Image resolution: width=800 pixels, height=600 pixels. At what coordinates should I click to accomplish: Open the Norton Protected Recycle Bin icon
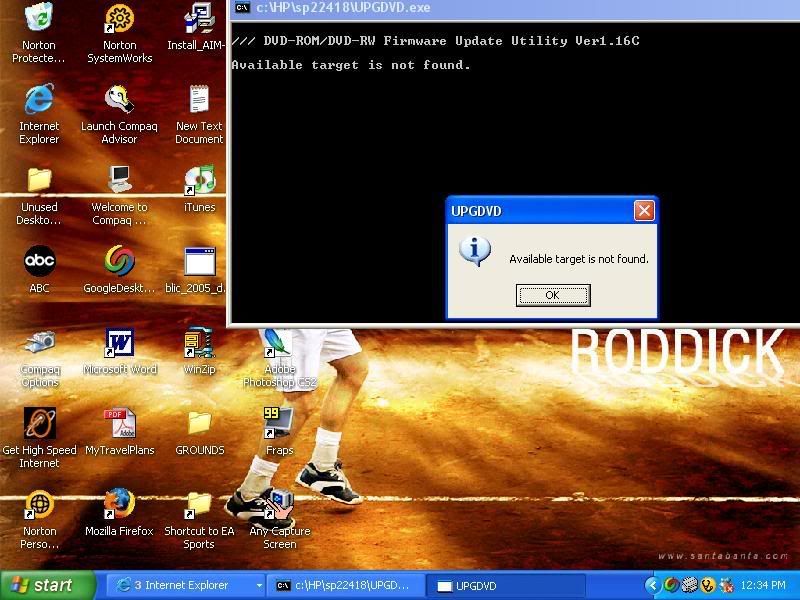pyautogui.click(x=39, y=33)
